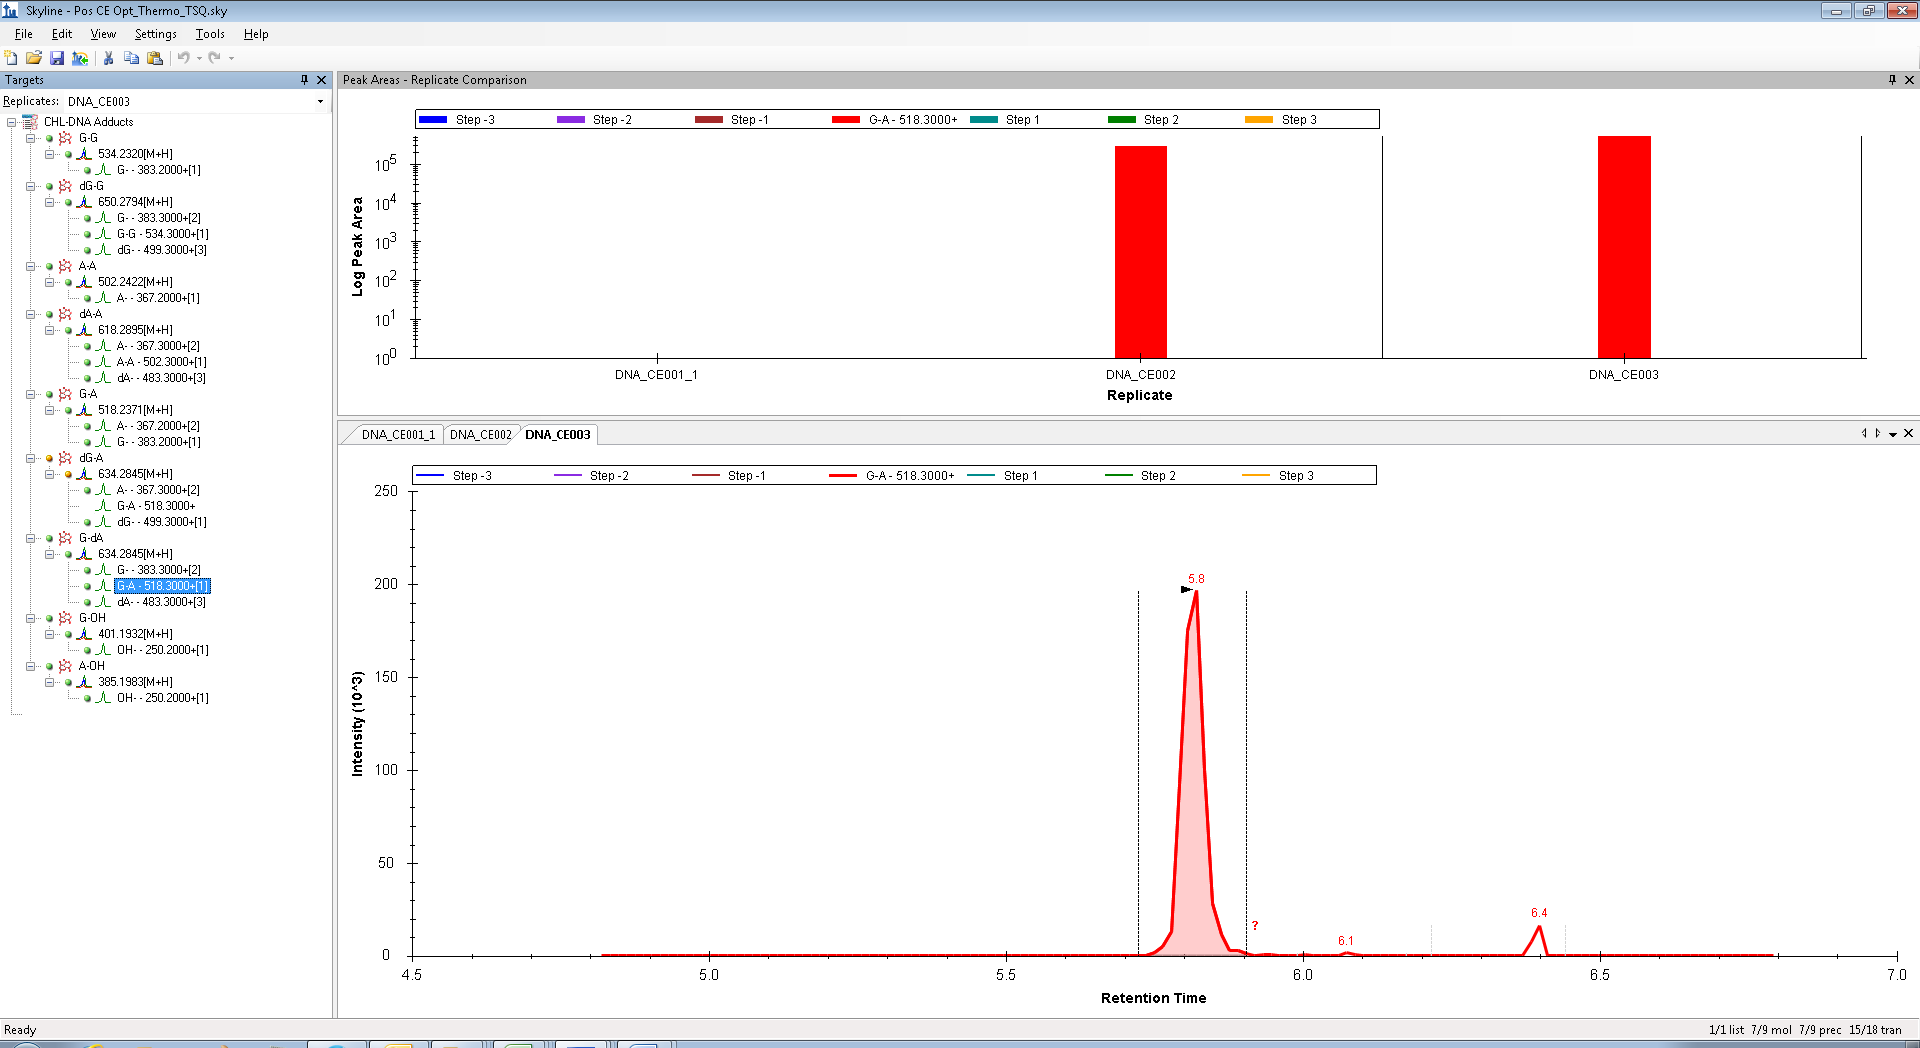Select the 650.2794[M+H] precursor in tree

tap(135, 202)
